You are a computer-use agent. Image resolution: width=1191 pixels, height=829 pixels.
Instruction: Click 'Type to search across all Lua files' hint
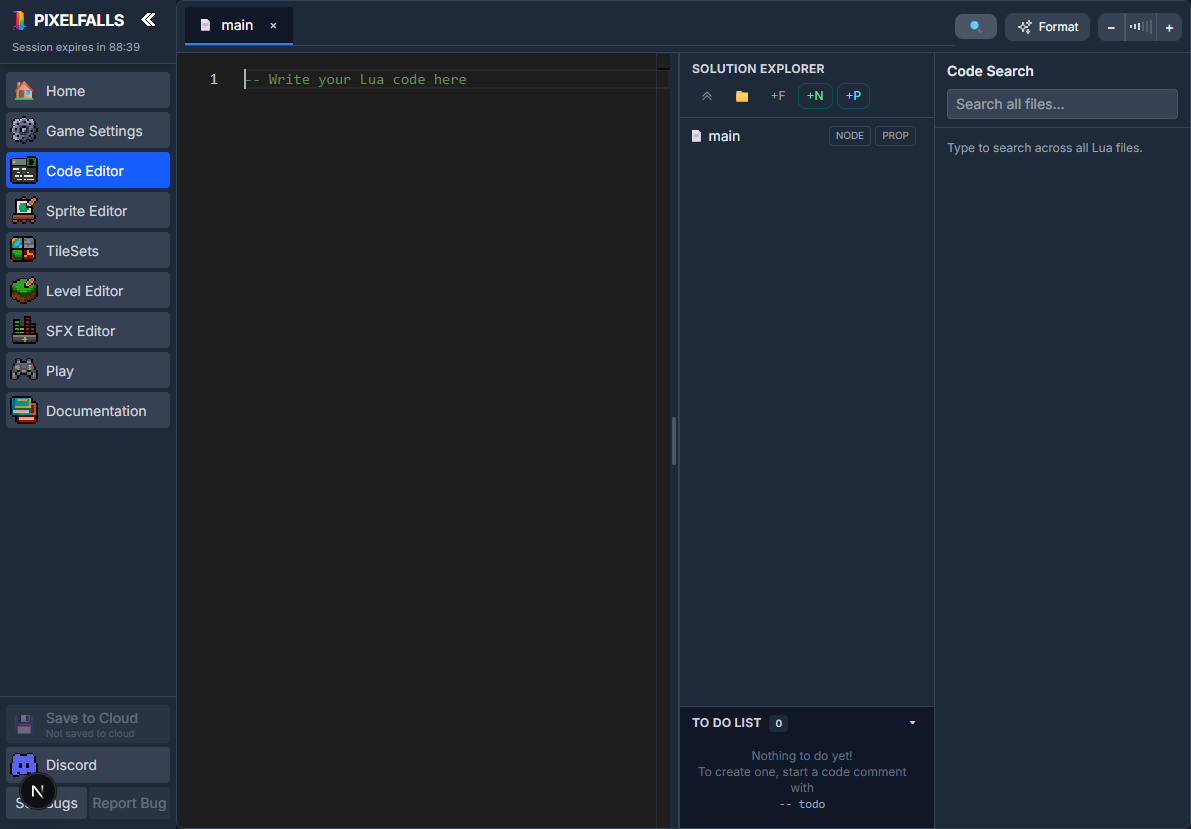tap(1044, 147)
